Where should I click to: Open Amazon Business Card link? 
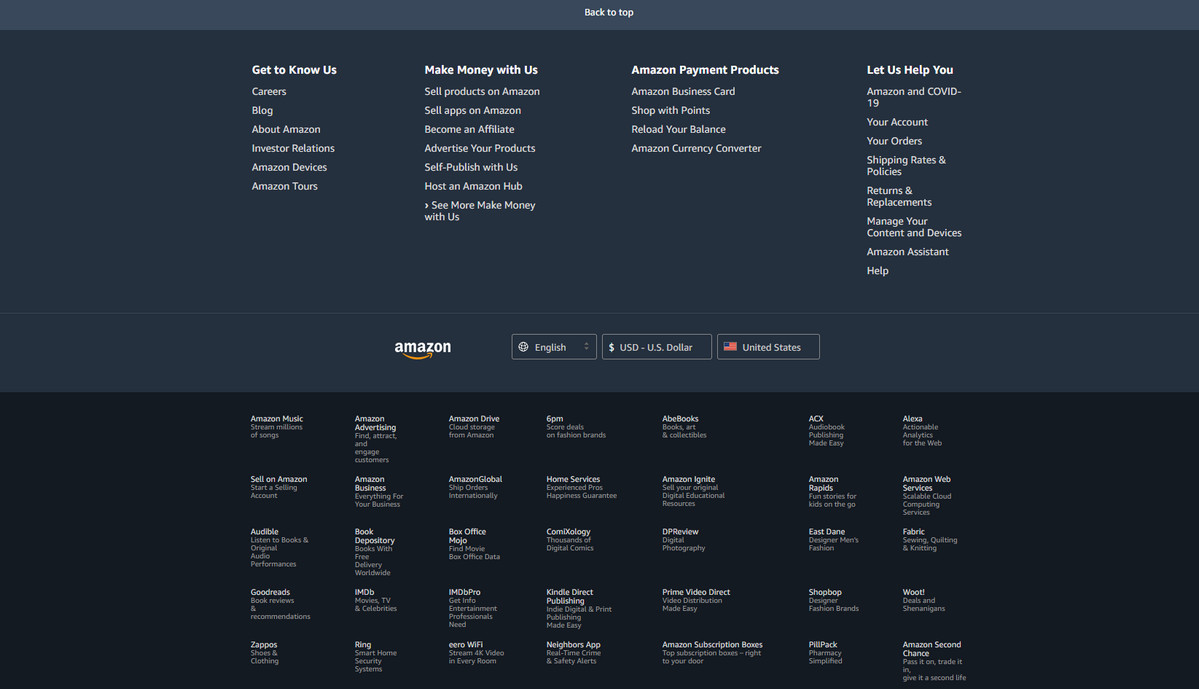tap(683, 91)
